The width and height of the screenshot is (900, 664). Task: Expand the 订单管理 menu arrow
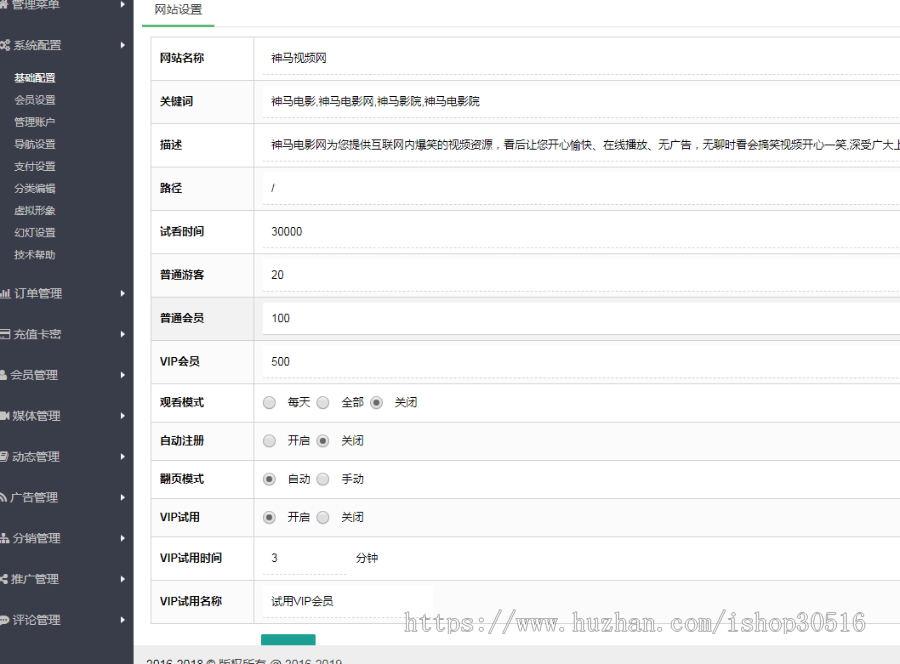pos(122,294)
